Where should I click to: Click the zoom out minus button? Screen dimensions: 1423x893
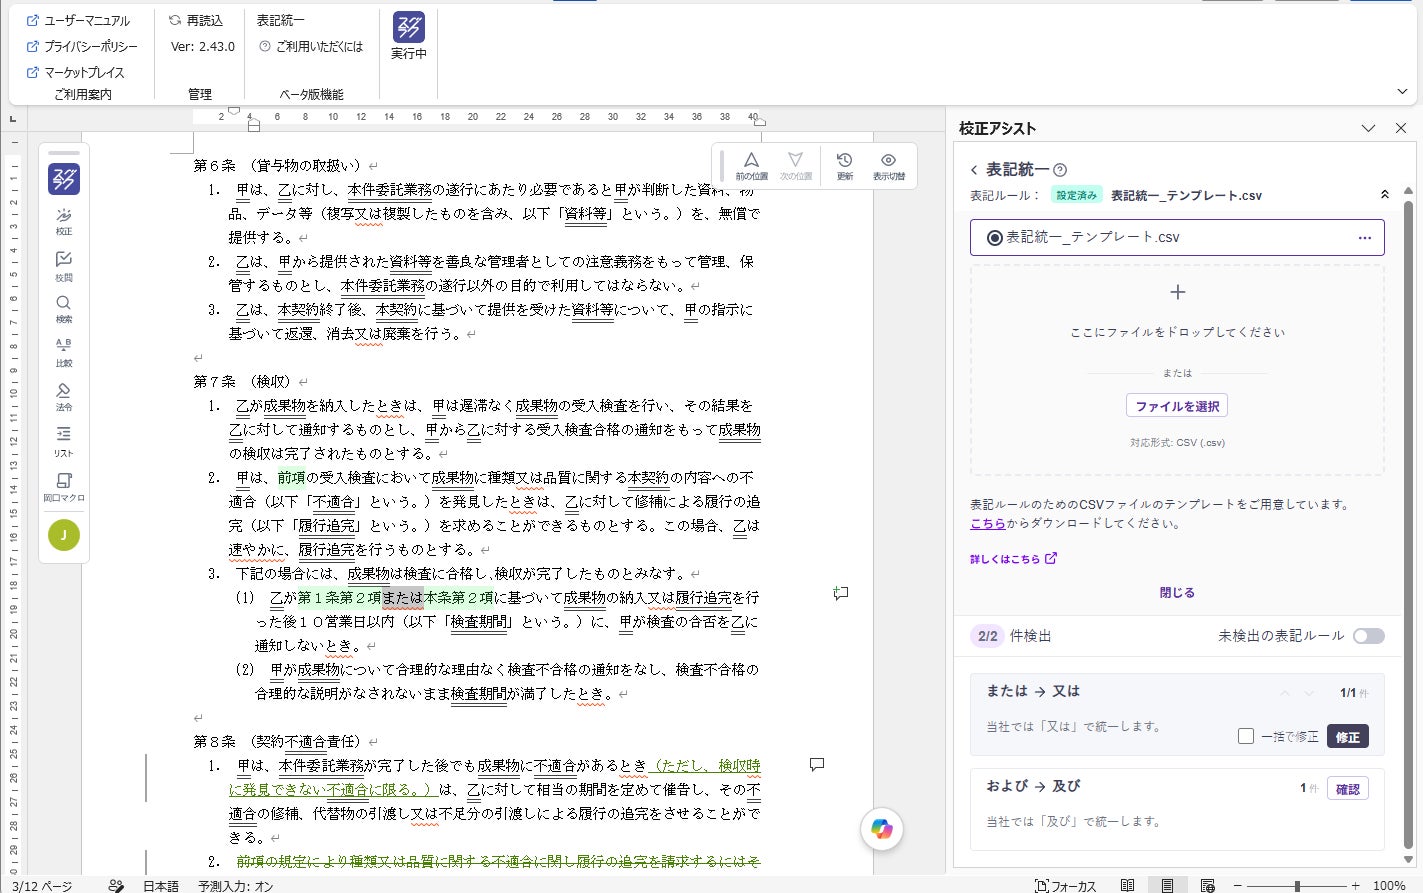pyautogui.click(x=1237, y=886)
